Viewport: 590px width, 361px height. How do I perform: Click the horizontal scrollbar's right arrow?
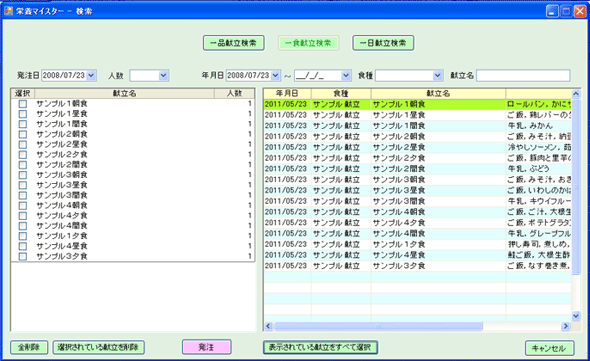[x=566, y=326]
